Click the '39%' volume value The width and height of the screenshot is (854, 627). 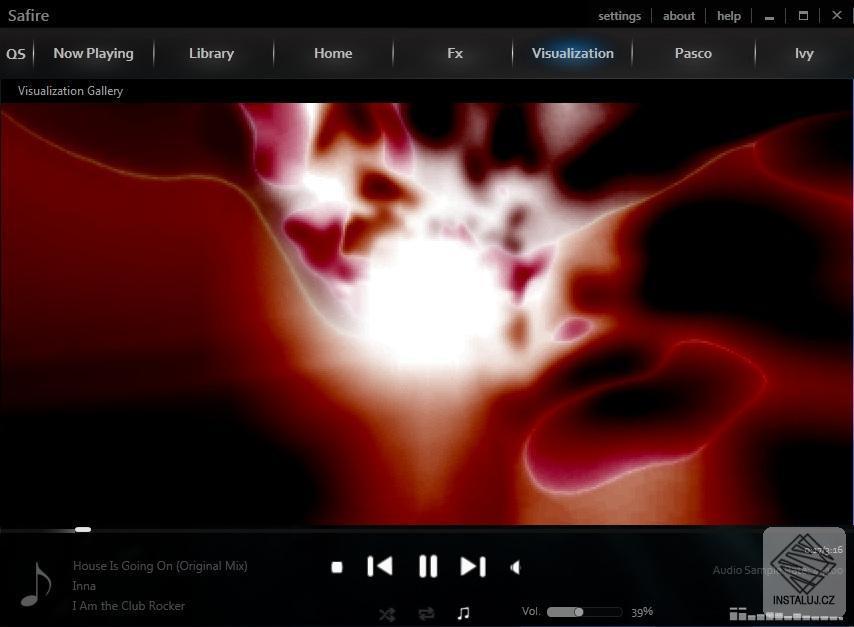[x=642, y=612]
